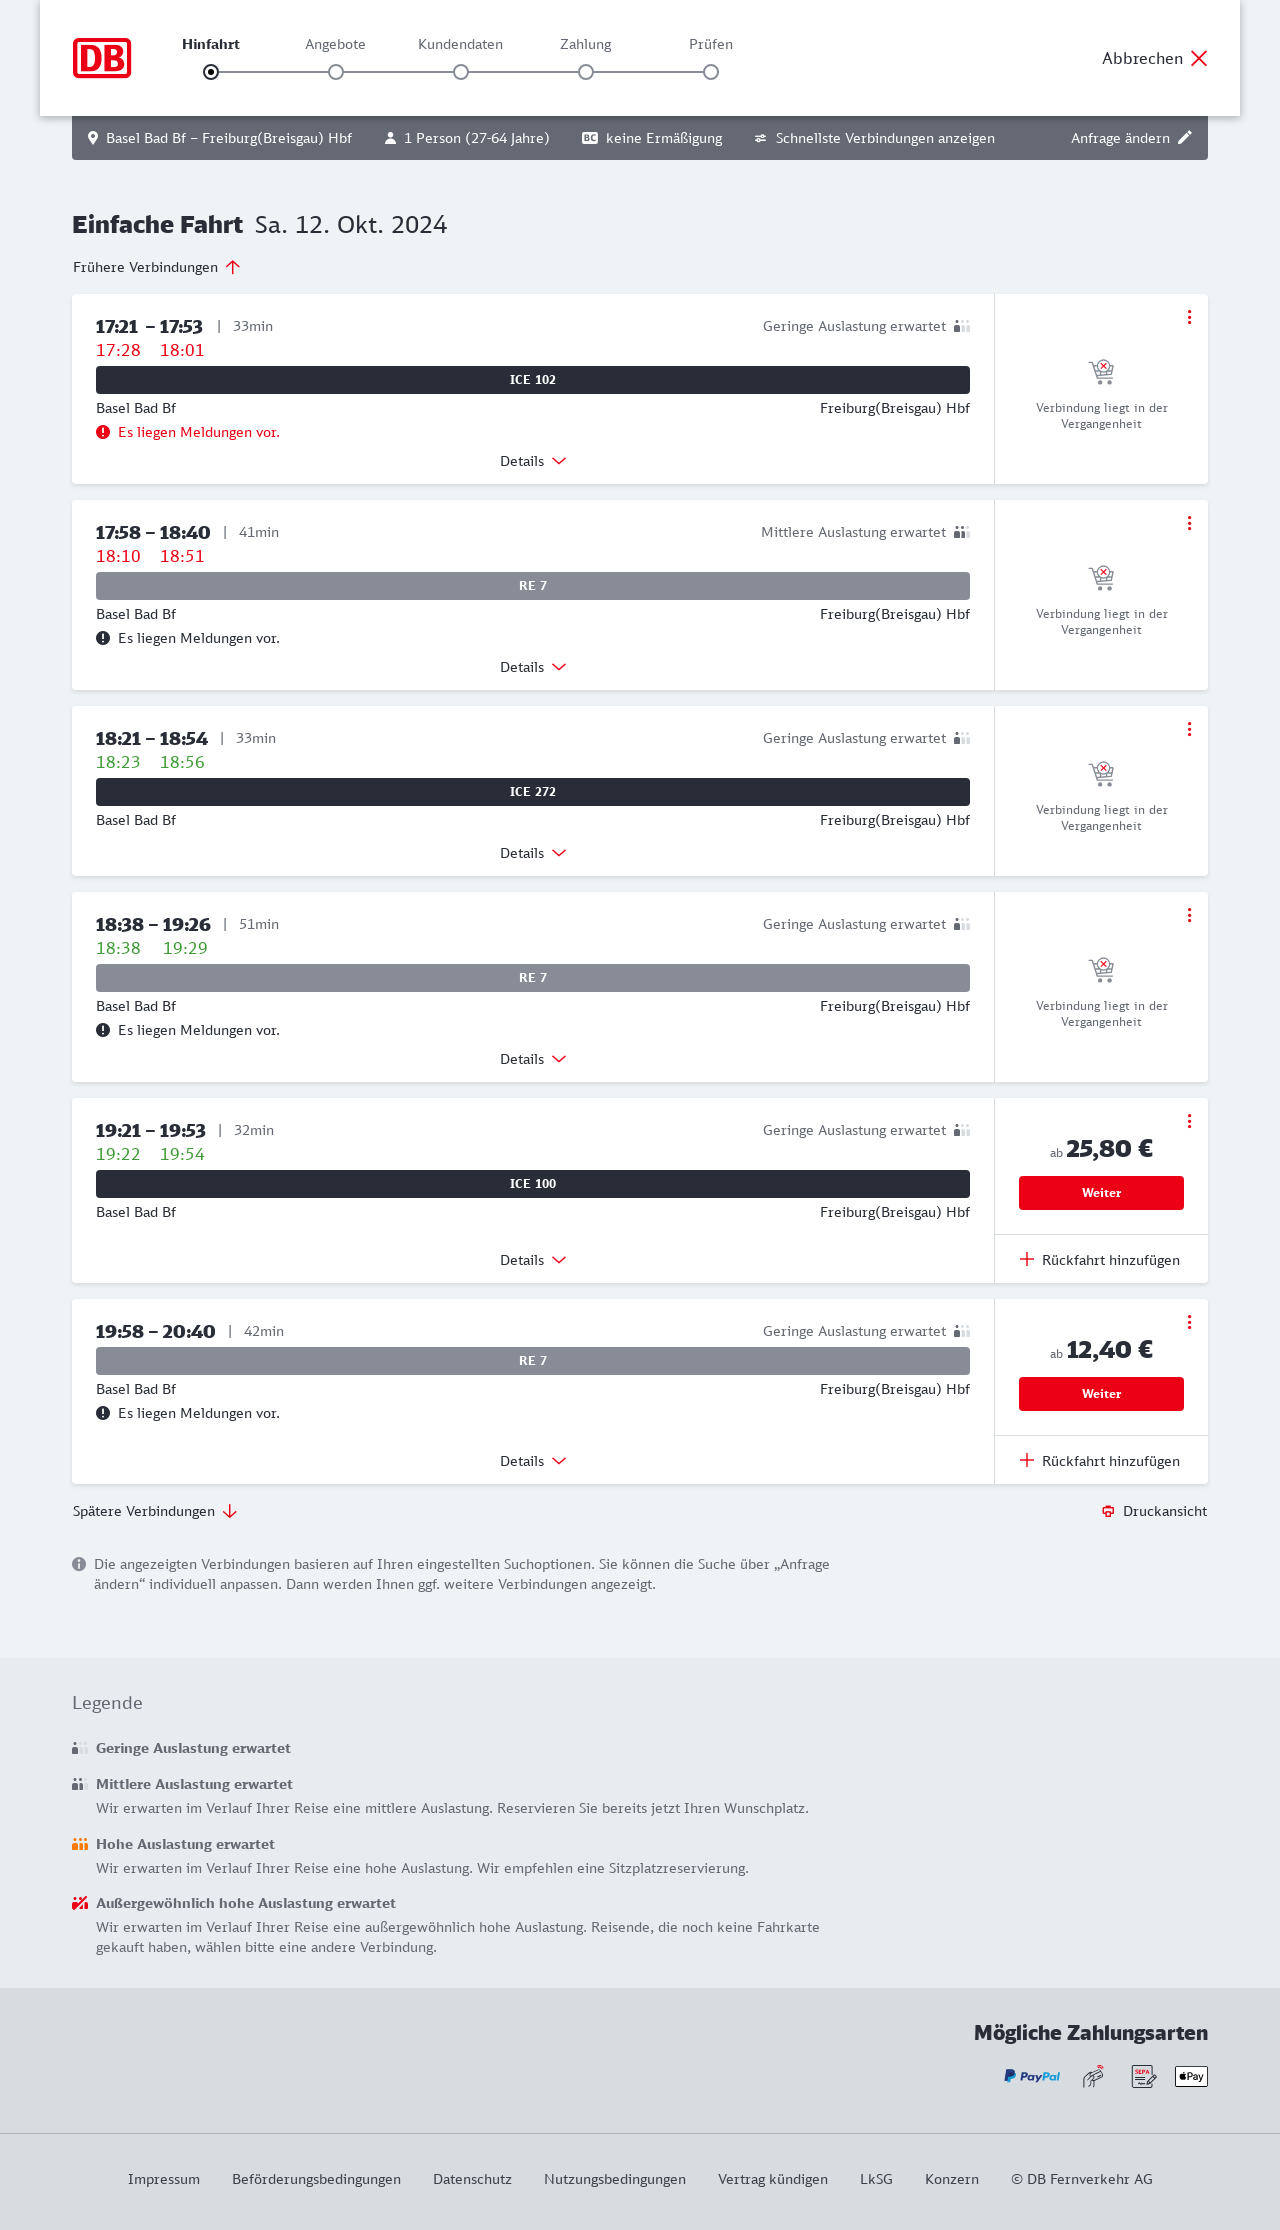This screenshot has width=1280, height=2230.
Task: Click the PayPal payment logo
Action: 1032,2076
